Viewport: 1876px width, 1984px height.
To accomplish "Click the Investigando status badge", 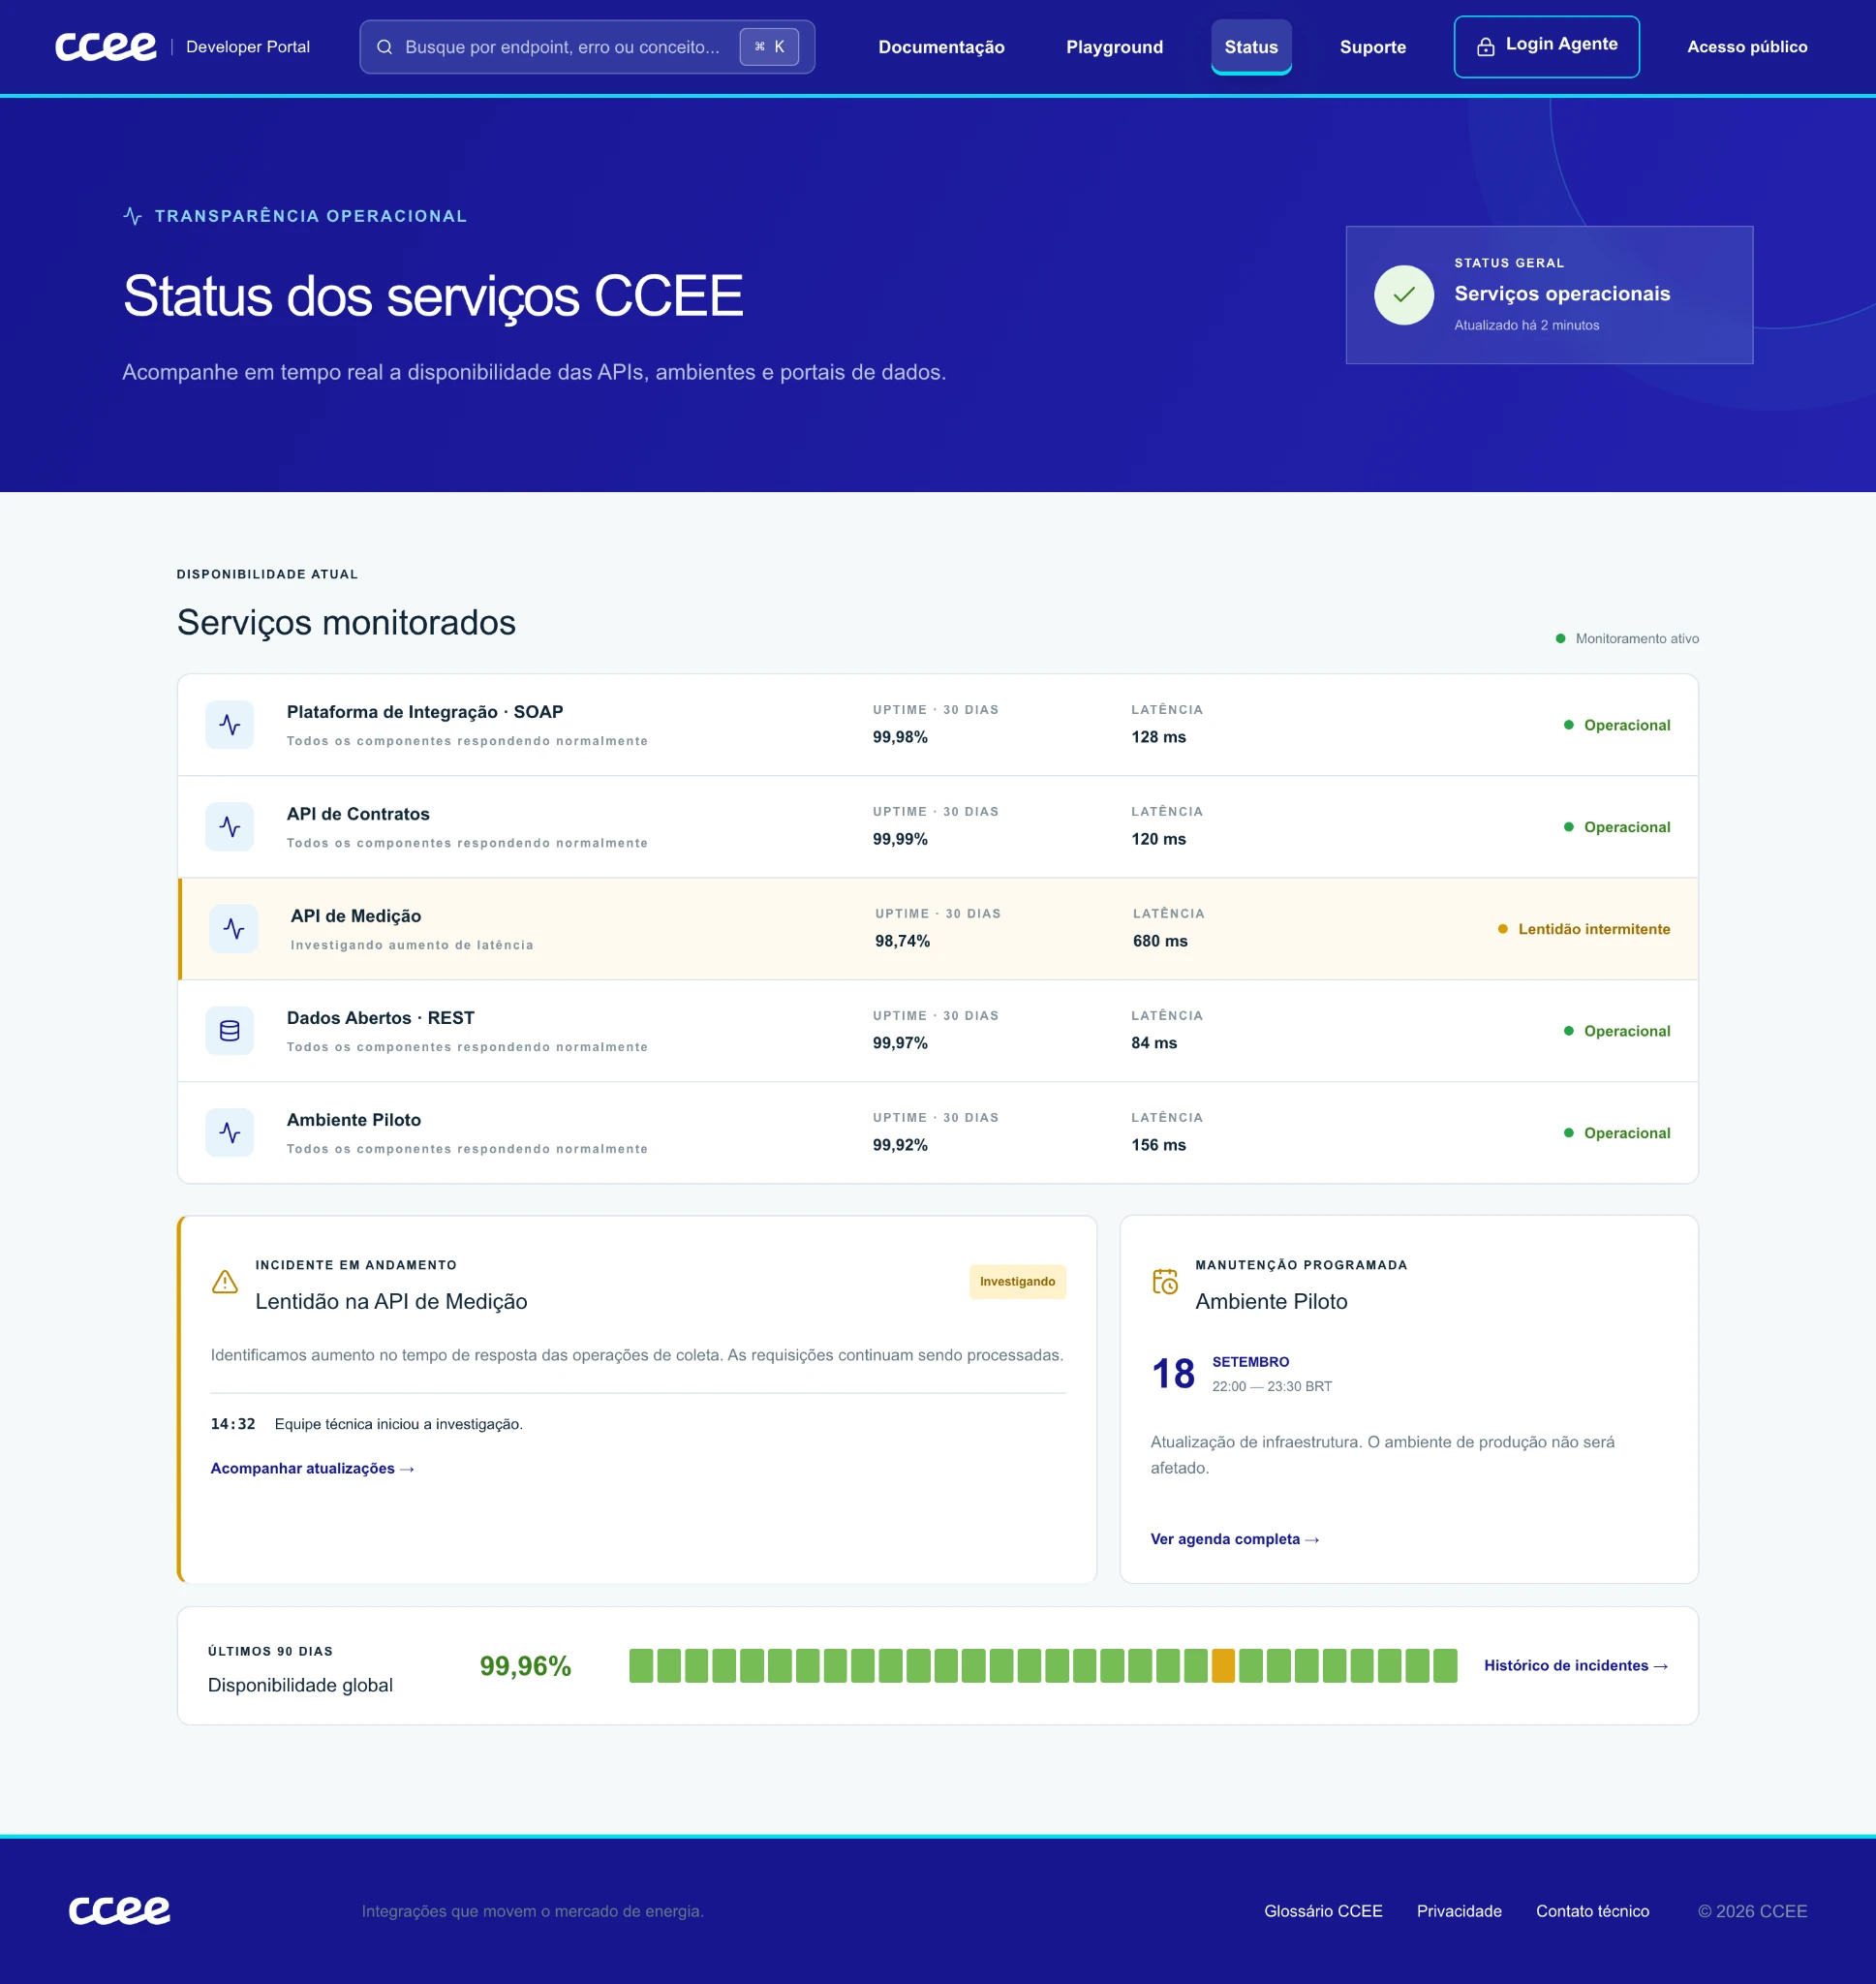I will [1017, 1282].
